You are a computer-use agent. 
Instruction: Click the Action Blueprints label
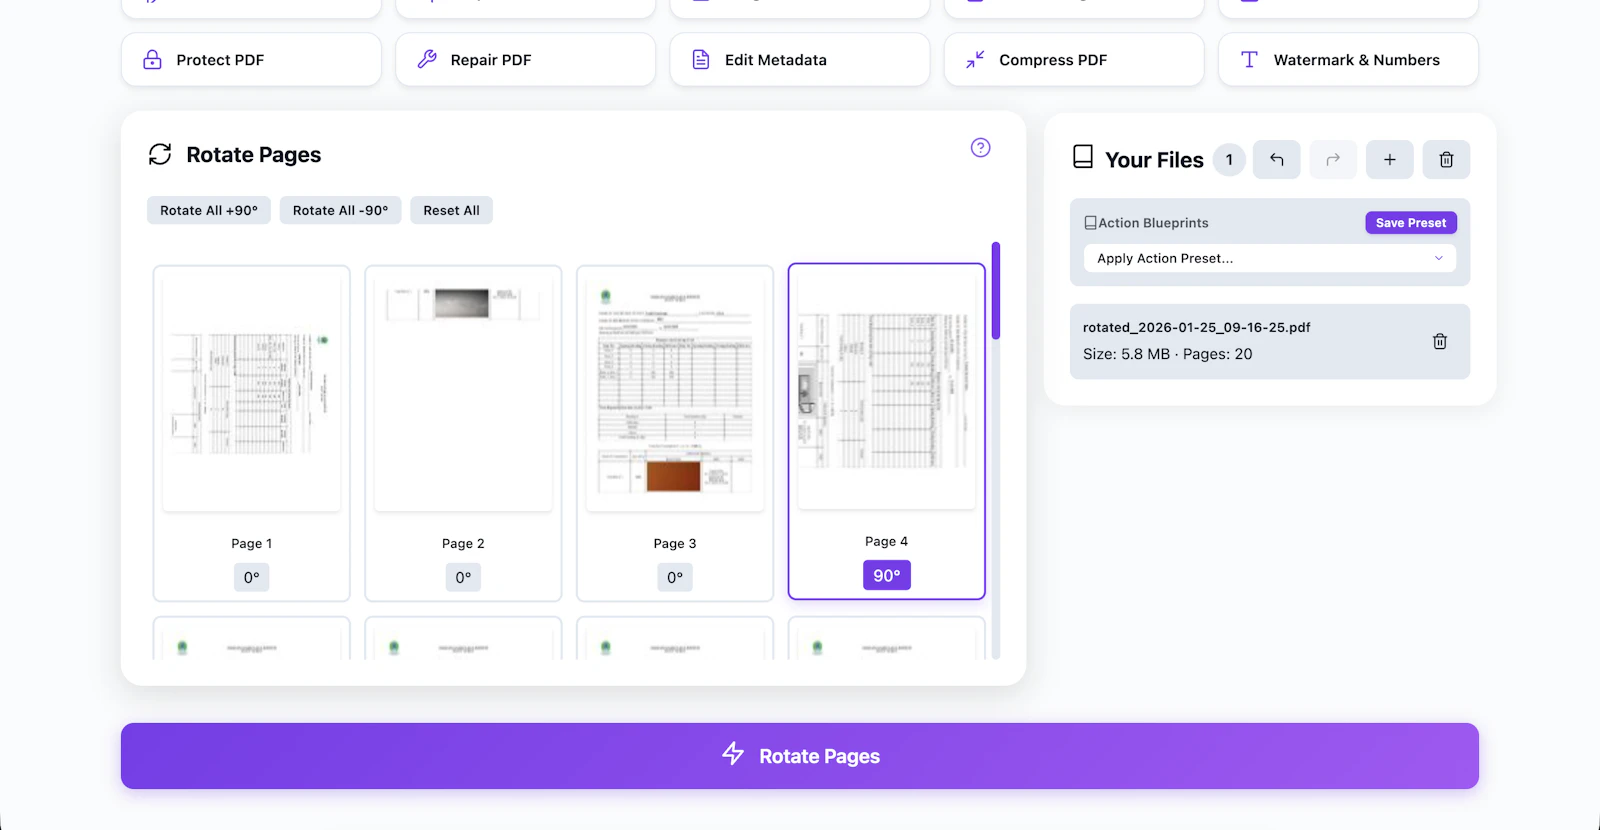[1153, 223]
